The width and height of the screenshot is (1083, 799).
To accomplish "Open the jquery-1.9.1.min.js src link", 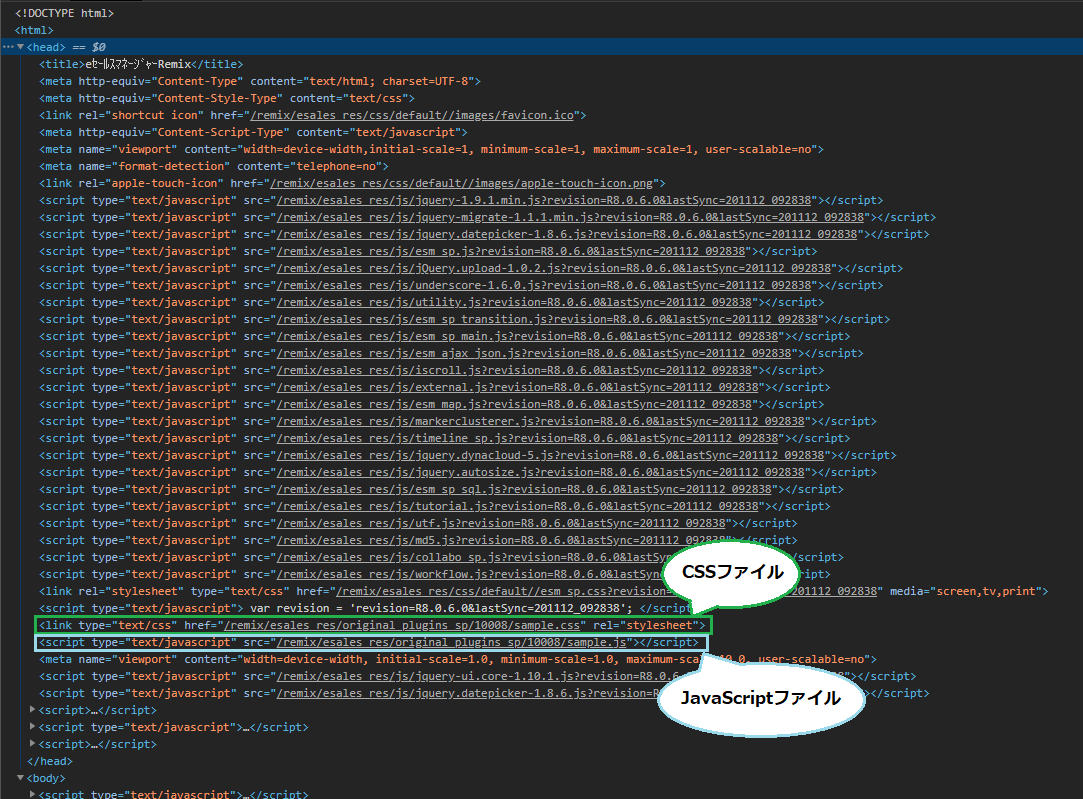I will pyautogui.click(x=544, y=200).
